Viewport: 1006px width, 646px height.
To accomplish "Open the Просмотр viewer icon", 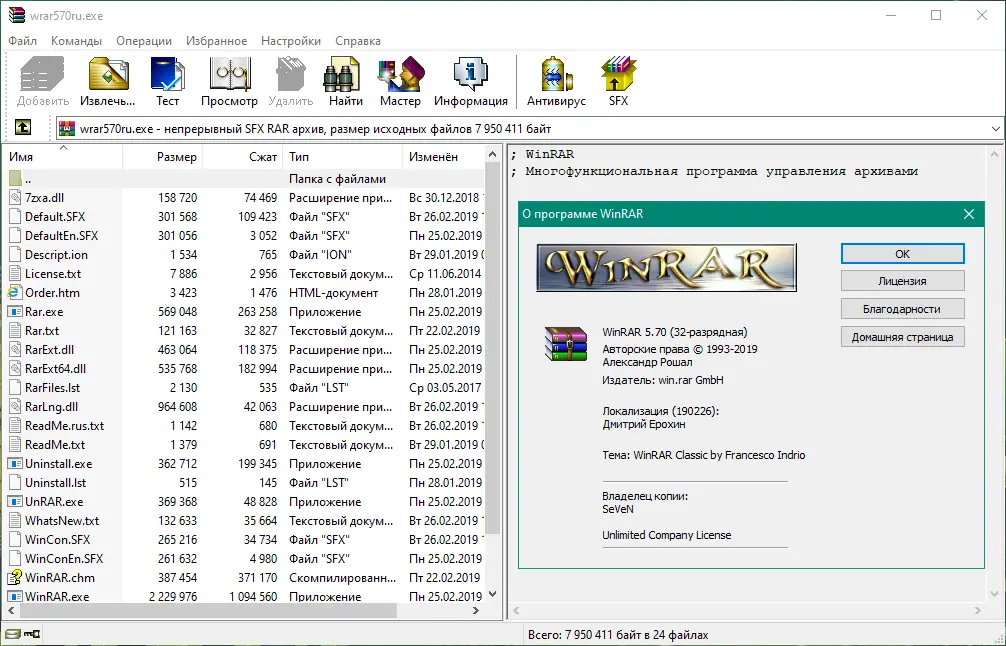I will (x=229, y=74).
